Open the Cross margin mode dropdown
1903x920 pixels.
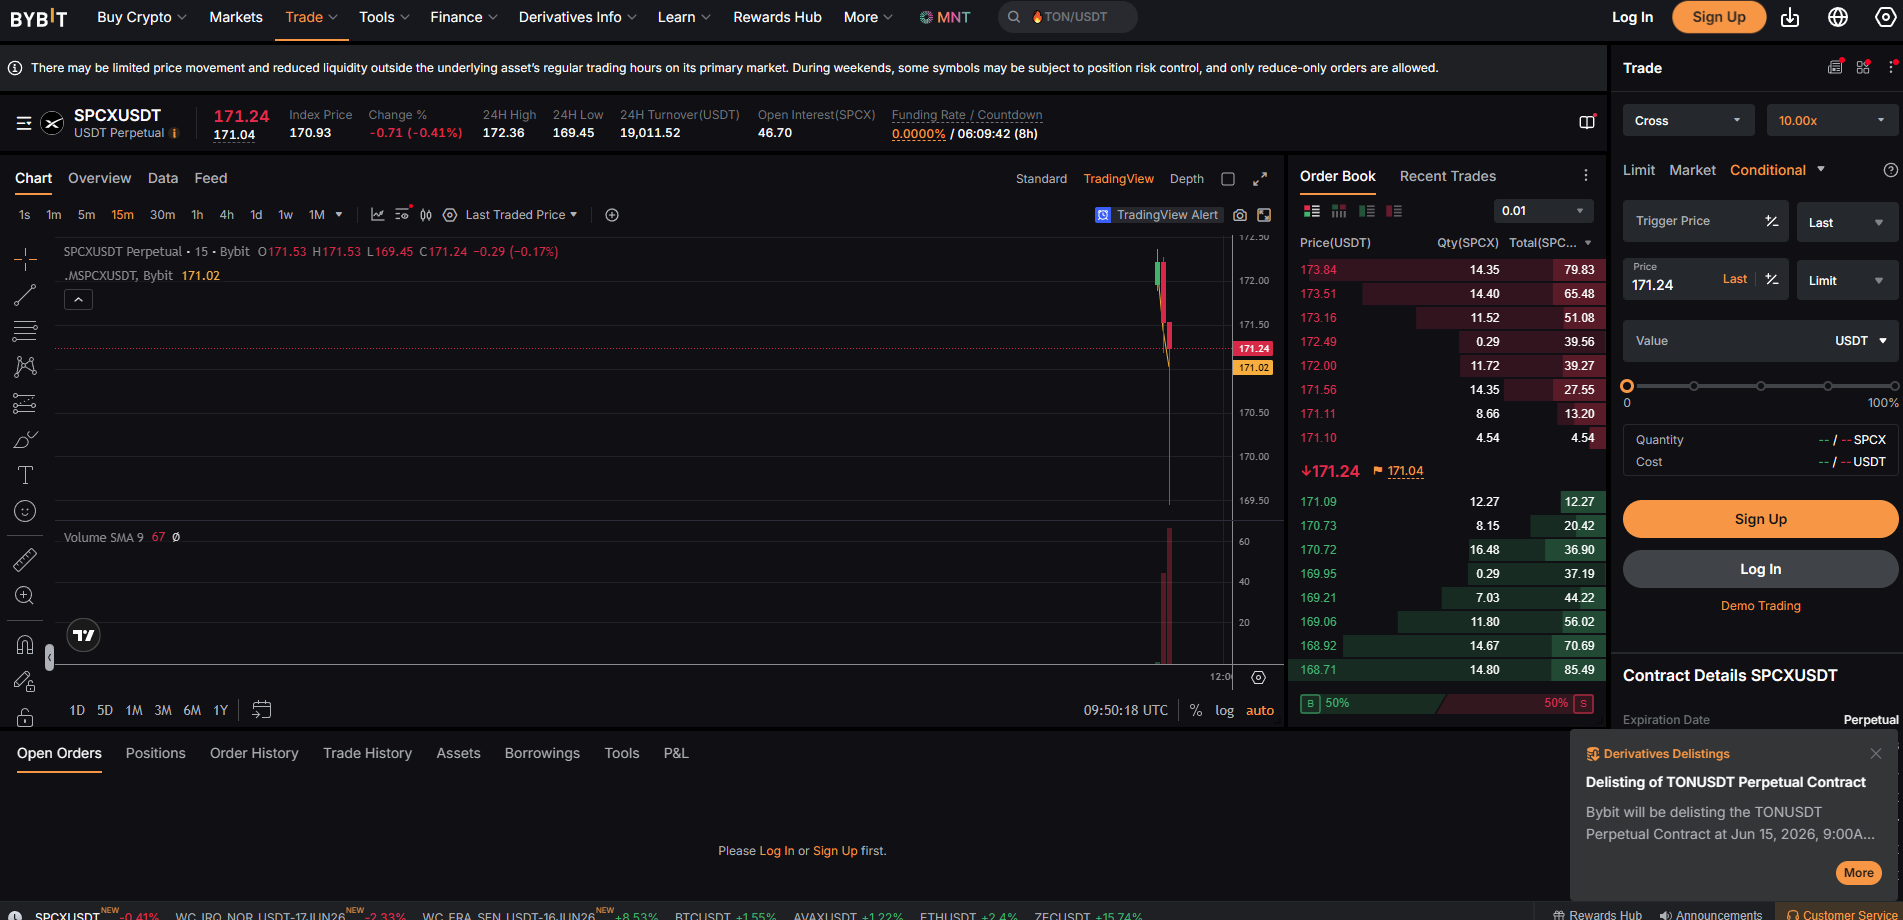pyautogui.click(x=1689, y=120)
